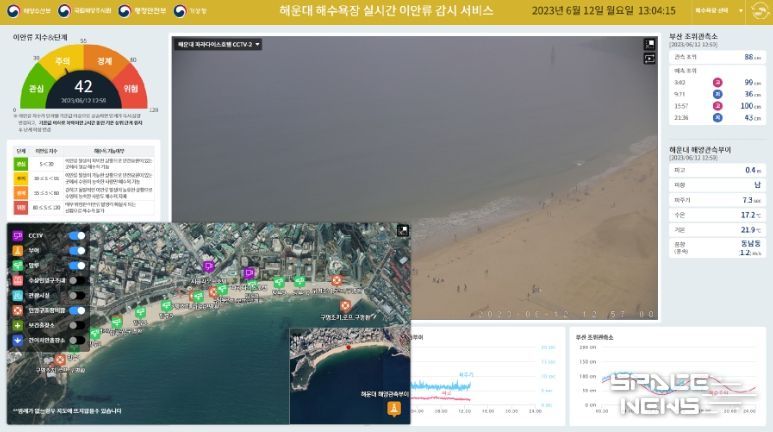Toggle the CCTV map layer off
Viewport: 773px width, 432px height.
(76, 236)
